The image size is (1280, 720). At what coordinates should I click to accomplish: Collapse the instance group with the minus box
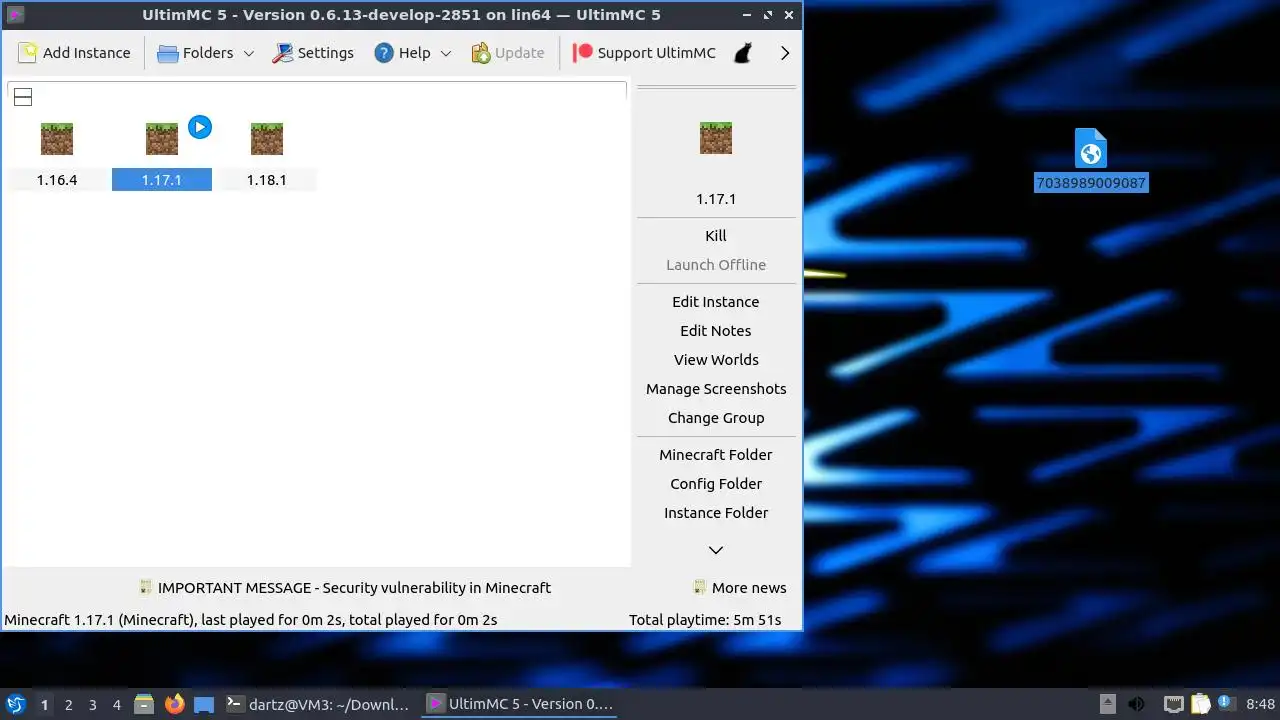(23, 97)
